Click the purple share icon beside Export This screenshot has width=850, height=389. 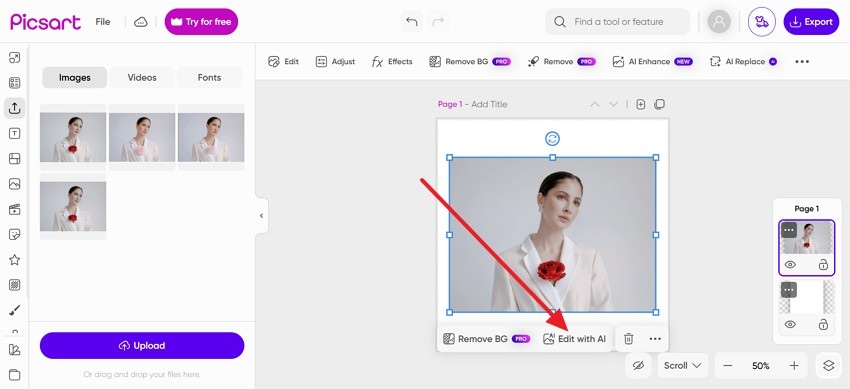point(762,22)
